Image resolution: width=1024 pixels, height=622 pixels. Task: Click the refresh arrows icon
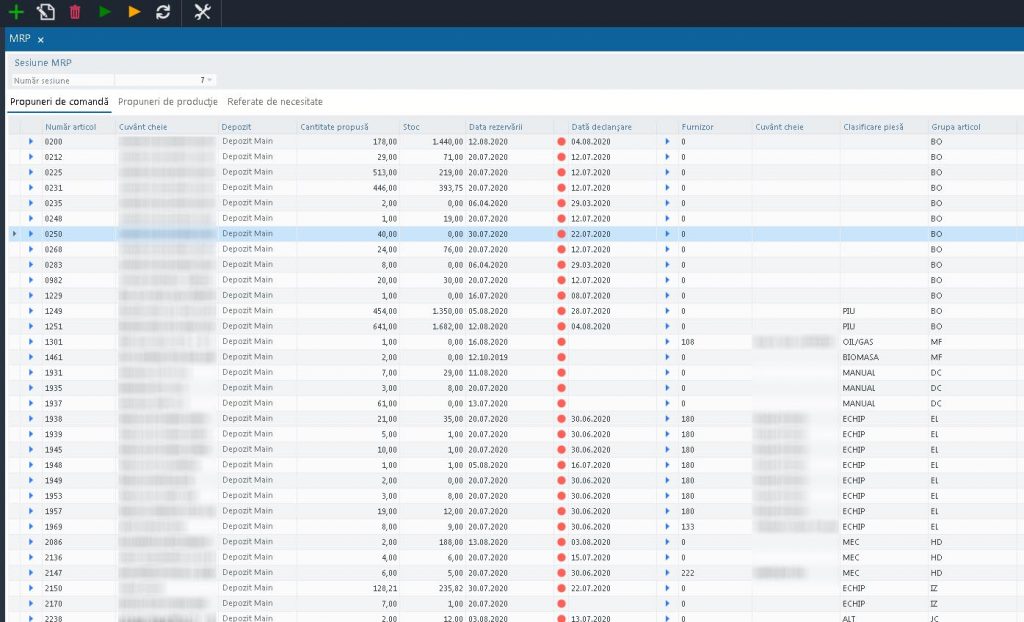click(x=163, y=12)
